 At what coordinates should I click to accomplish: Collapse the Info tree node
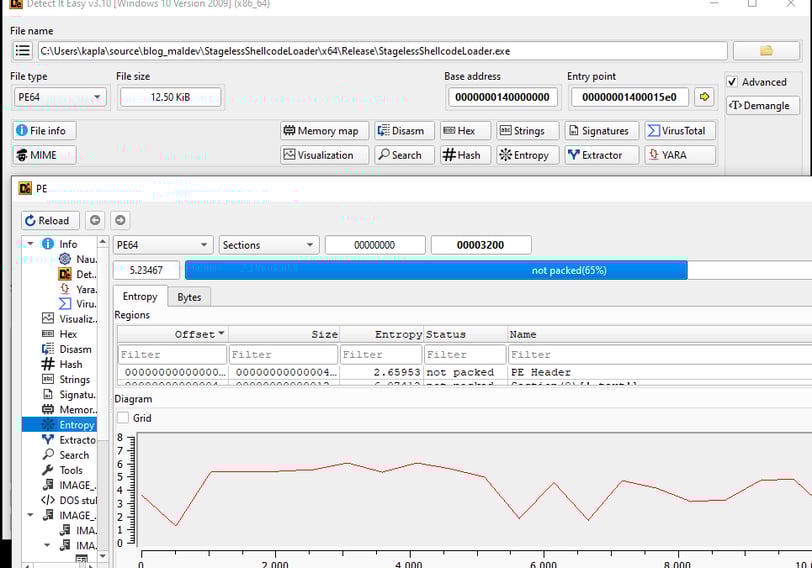(30, 243)
